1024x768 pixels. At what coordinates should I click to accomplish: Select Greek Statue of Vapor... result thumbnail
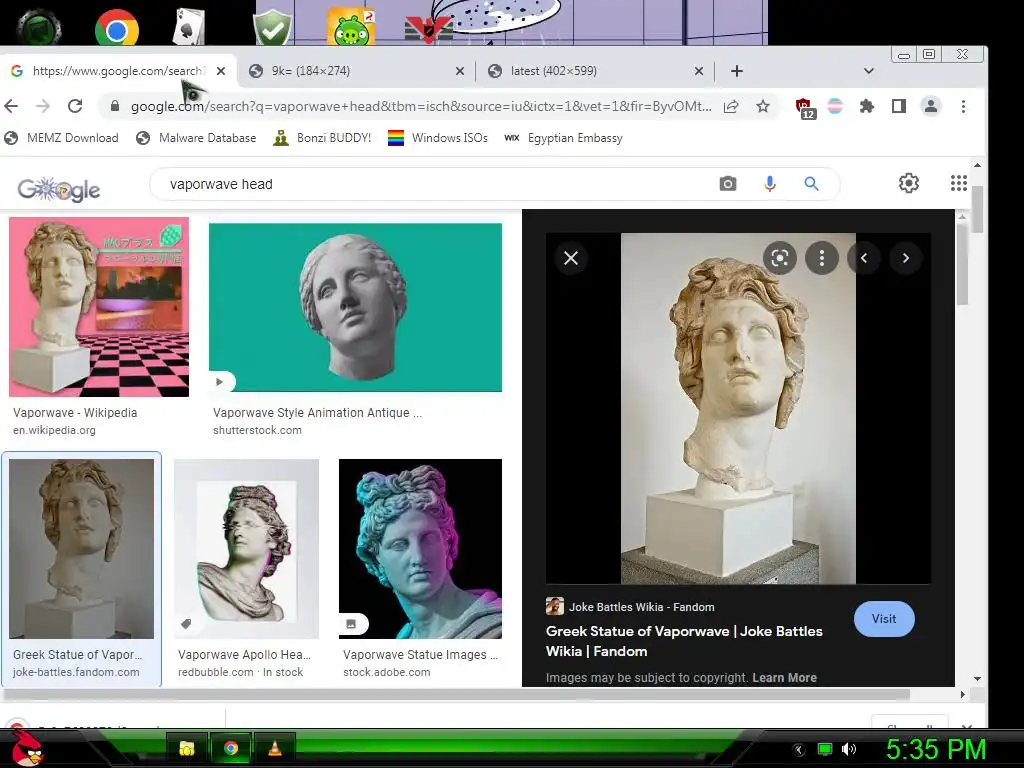point(82,549)
